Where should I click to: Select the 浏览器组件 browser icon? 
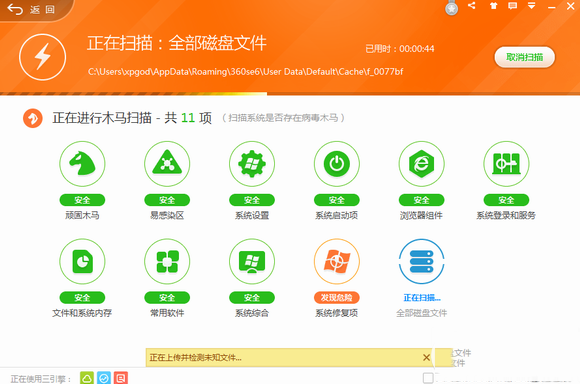[421, 164]
